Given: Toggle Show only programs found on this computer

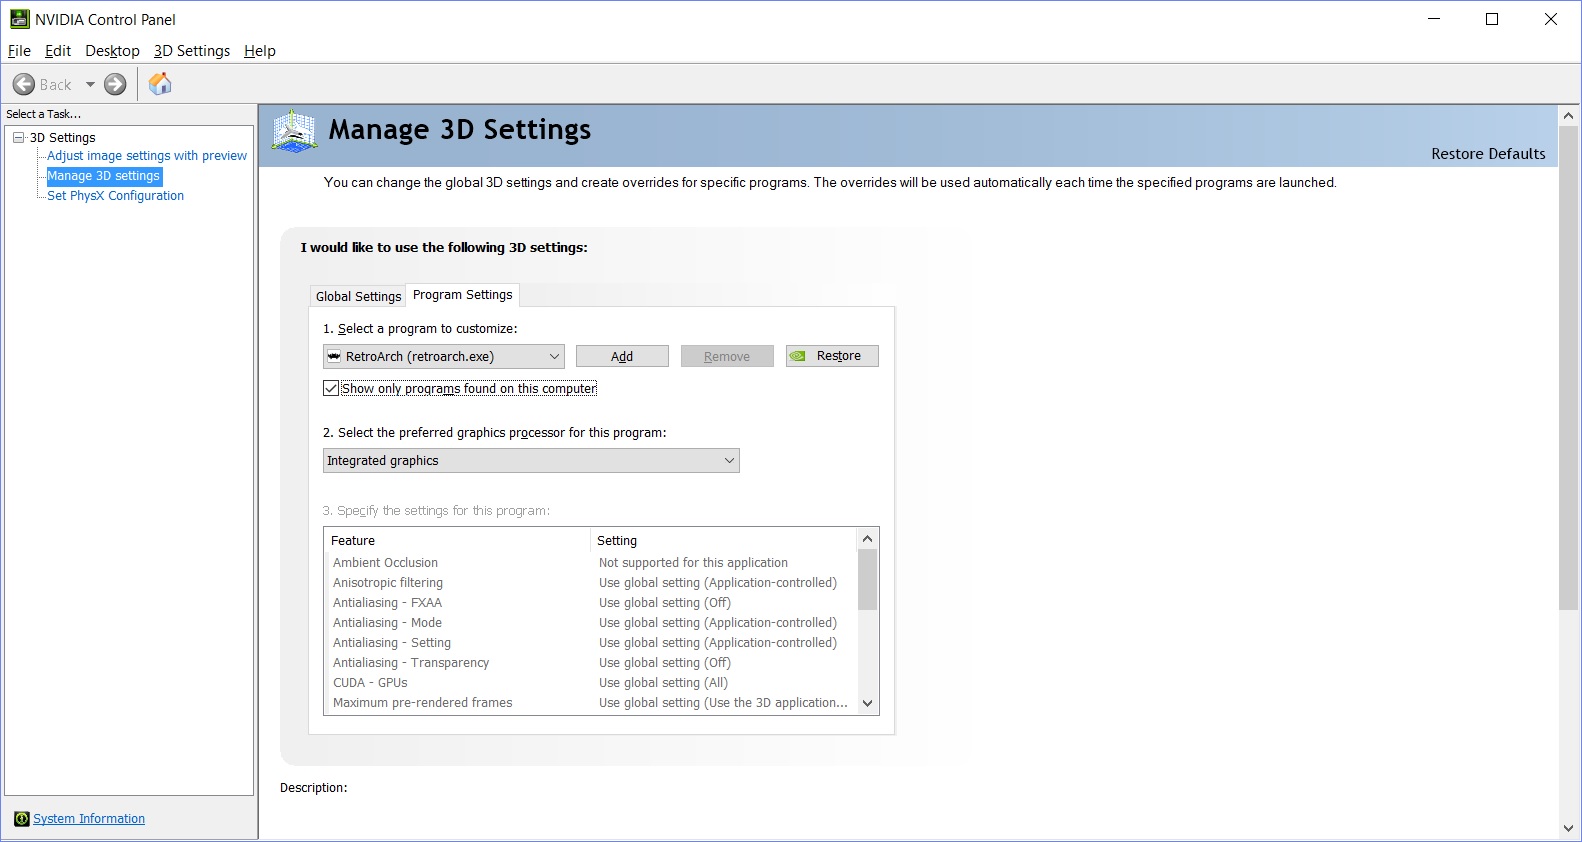Looking at the screenshot, I should (331, 388).
